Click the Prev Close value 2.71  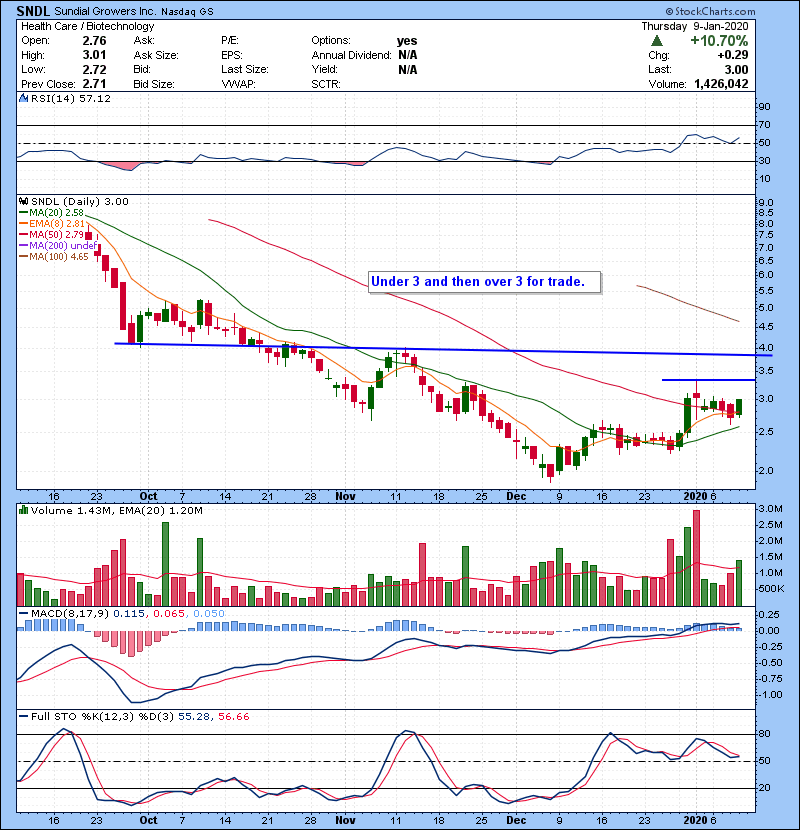click(x=94, y=84)
